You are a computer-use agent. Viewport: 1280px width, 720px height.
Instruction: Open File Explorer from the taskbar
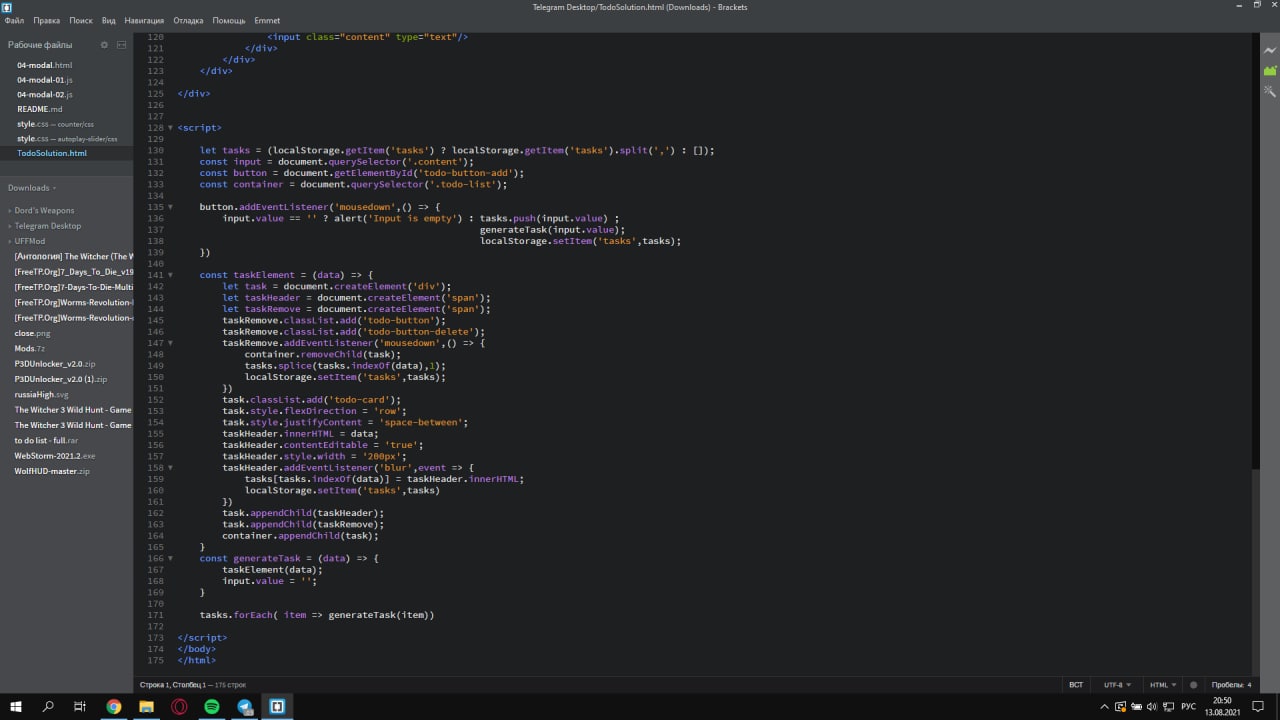tap(146, 707)
